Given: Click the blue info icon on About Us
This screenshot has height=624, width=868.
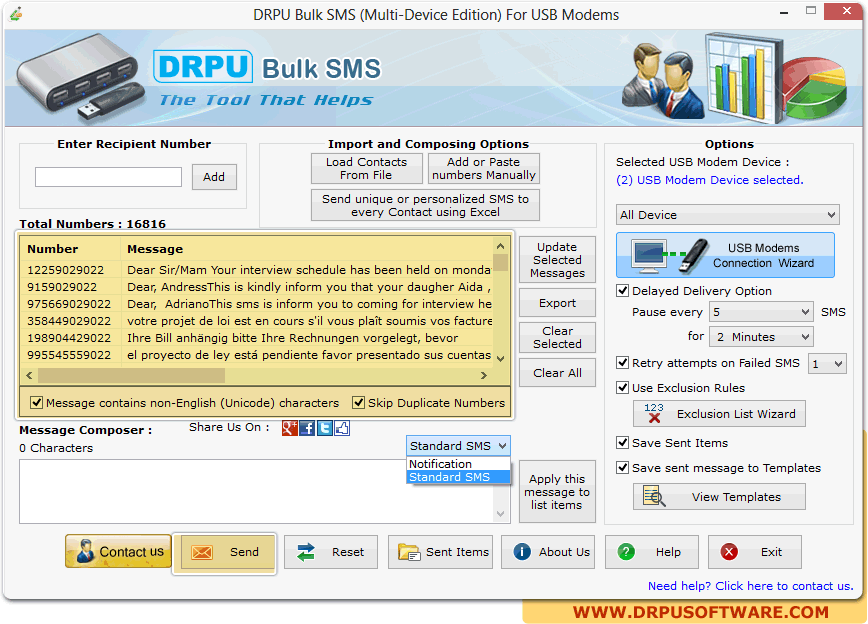Looking at the screenshot, I should (521, 551).
